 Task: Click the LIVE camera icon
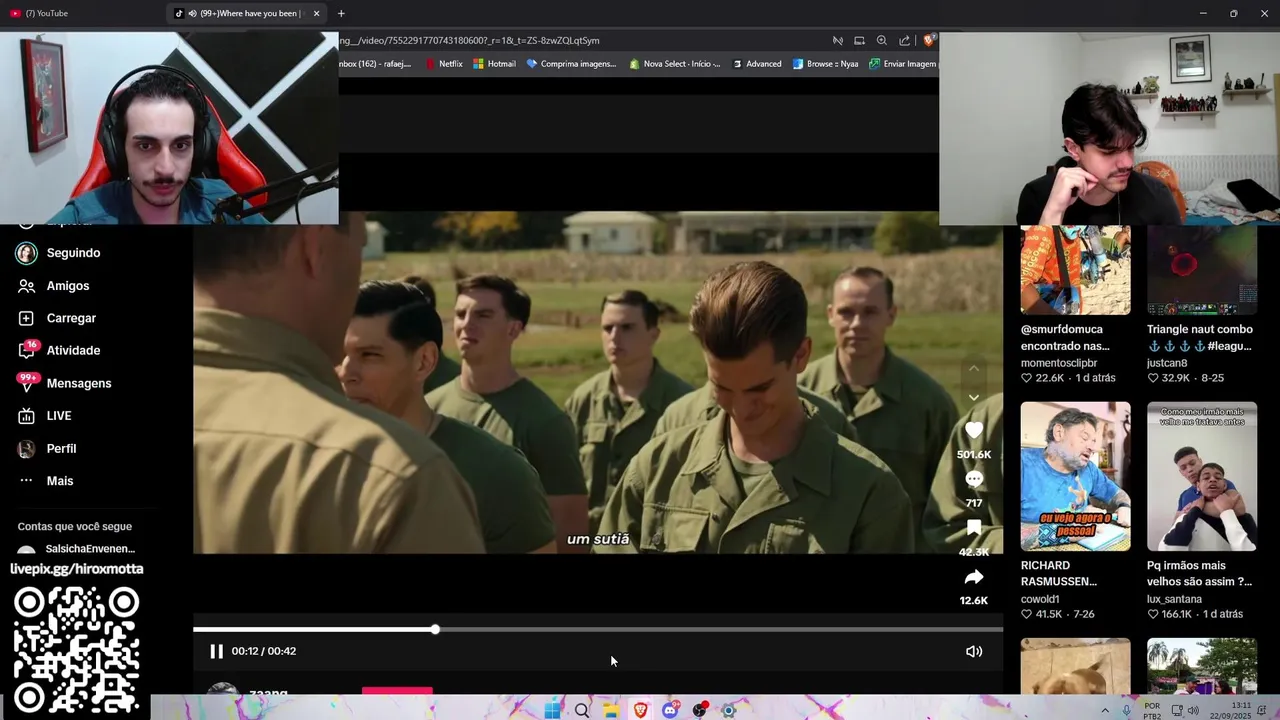coord(27,416)
